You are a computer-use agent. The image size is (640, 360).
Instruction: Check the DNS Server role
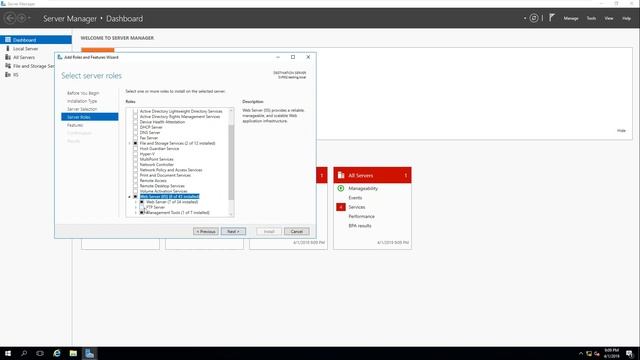135,132
